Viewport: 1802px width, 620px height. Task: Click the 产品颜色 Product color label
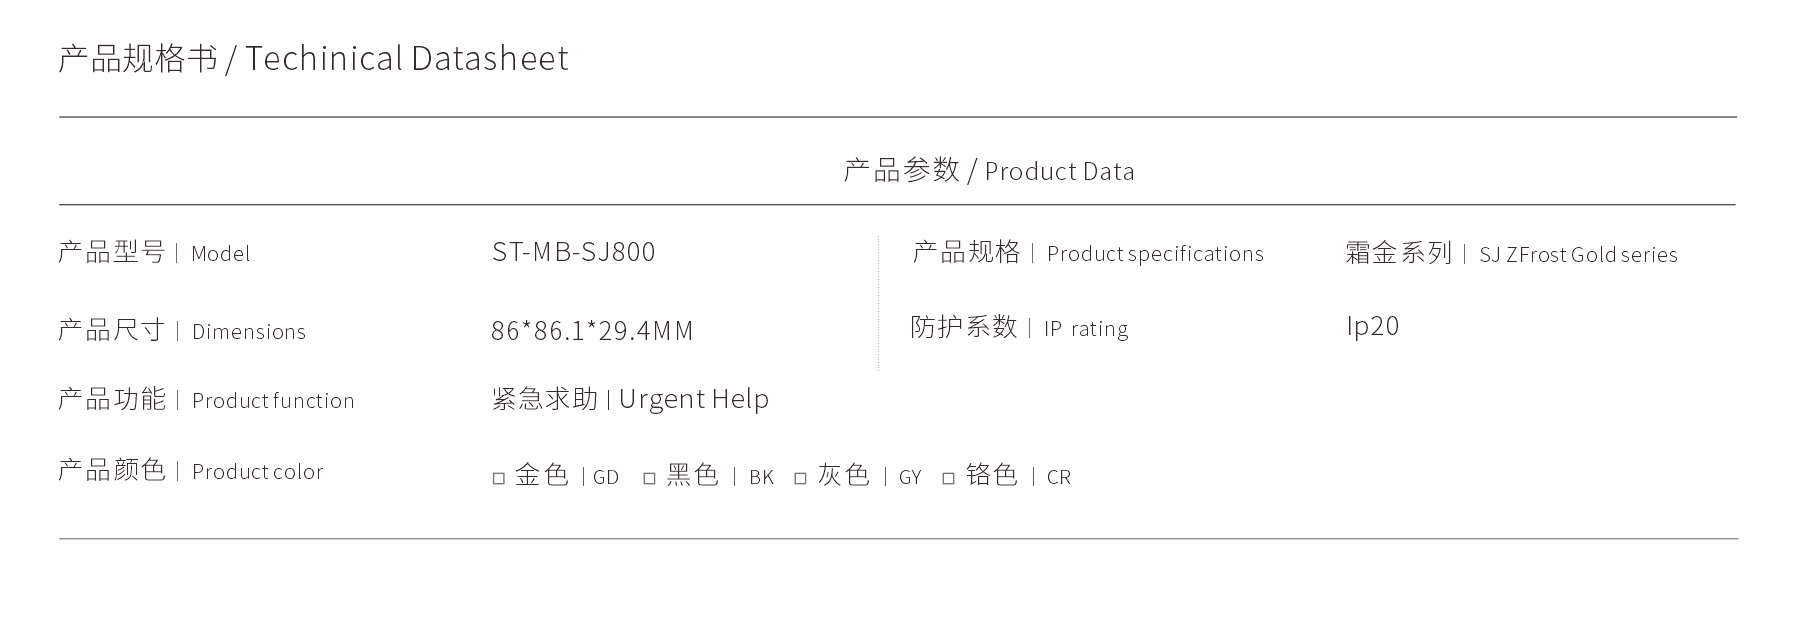point(191,470)
